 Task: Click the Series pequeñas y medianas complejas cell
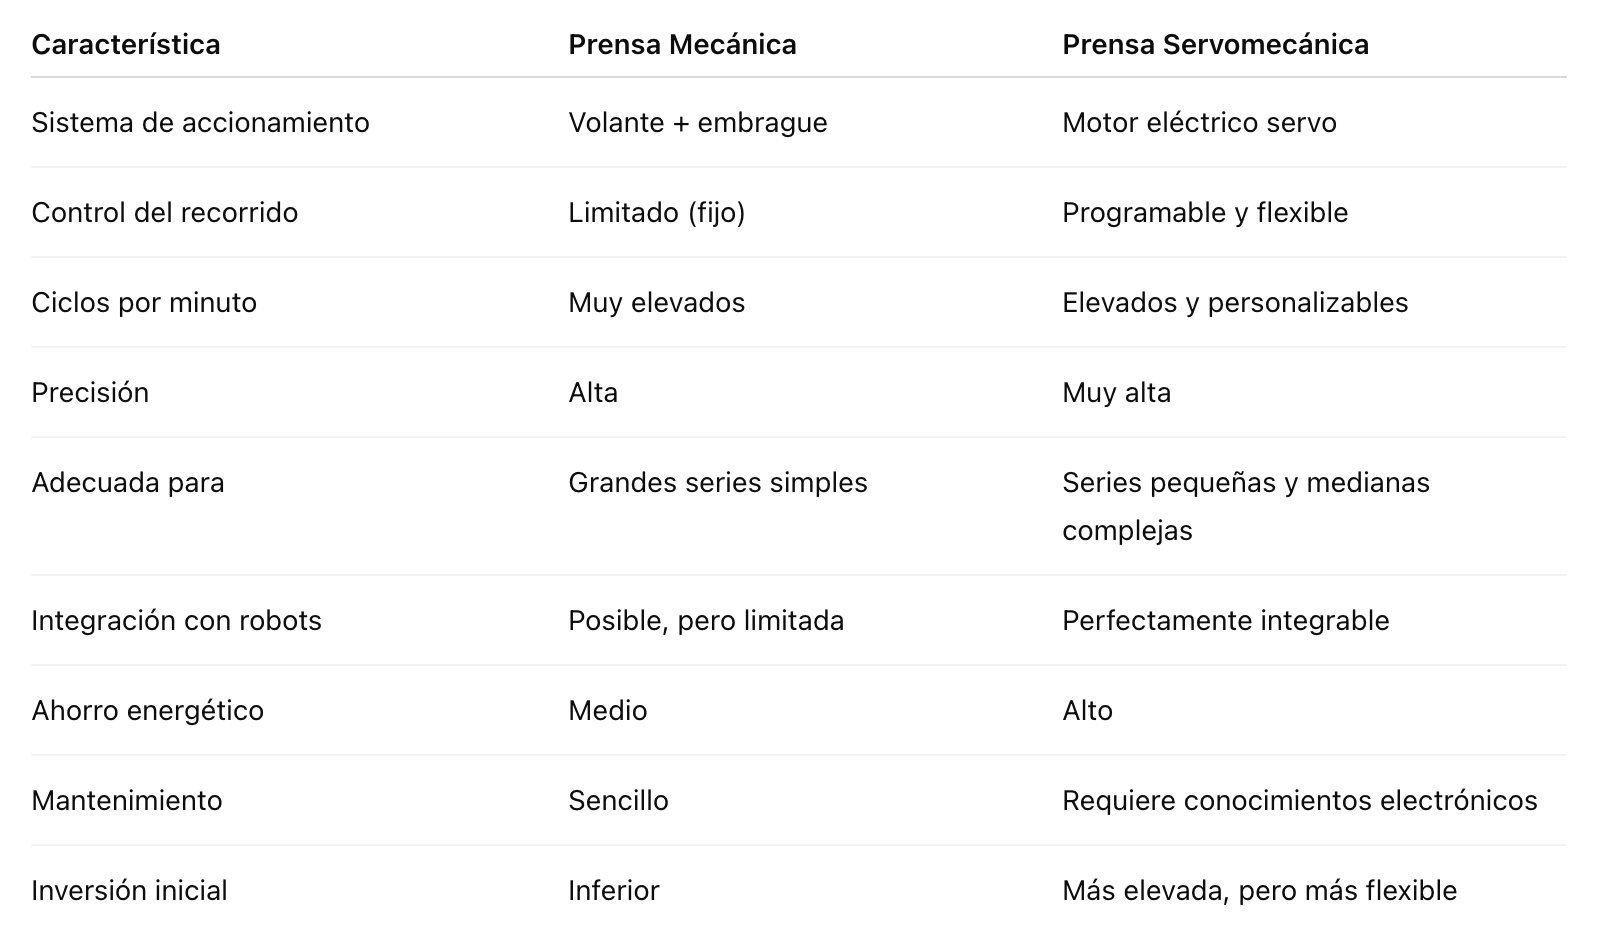point(1246,507)
